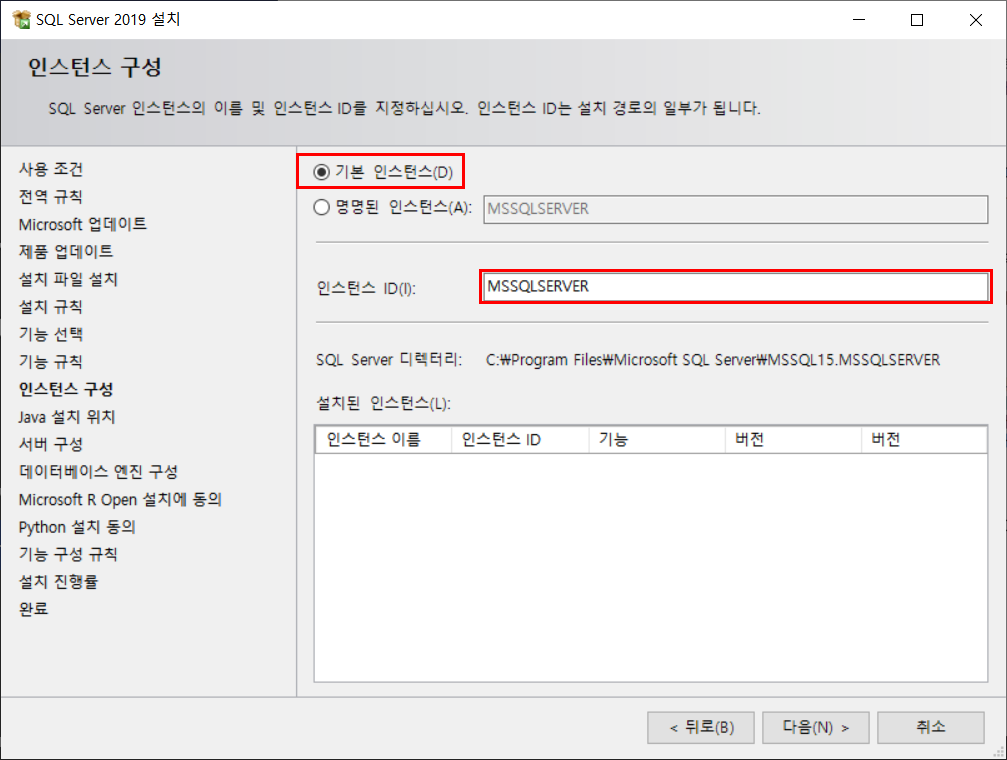Click the 인스턴스 이름 column header
The width and height of the screenshot is (1007, 760).
coord(383,439)
